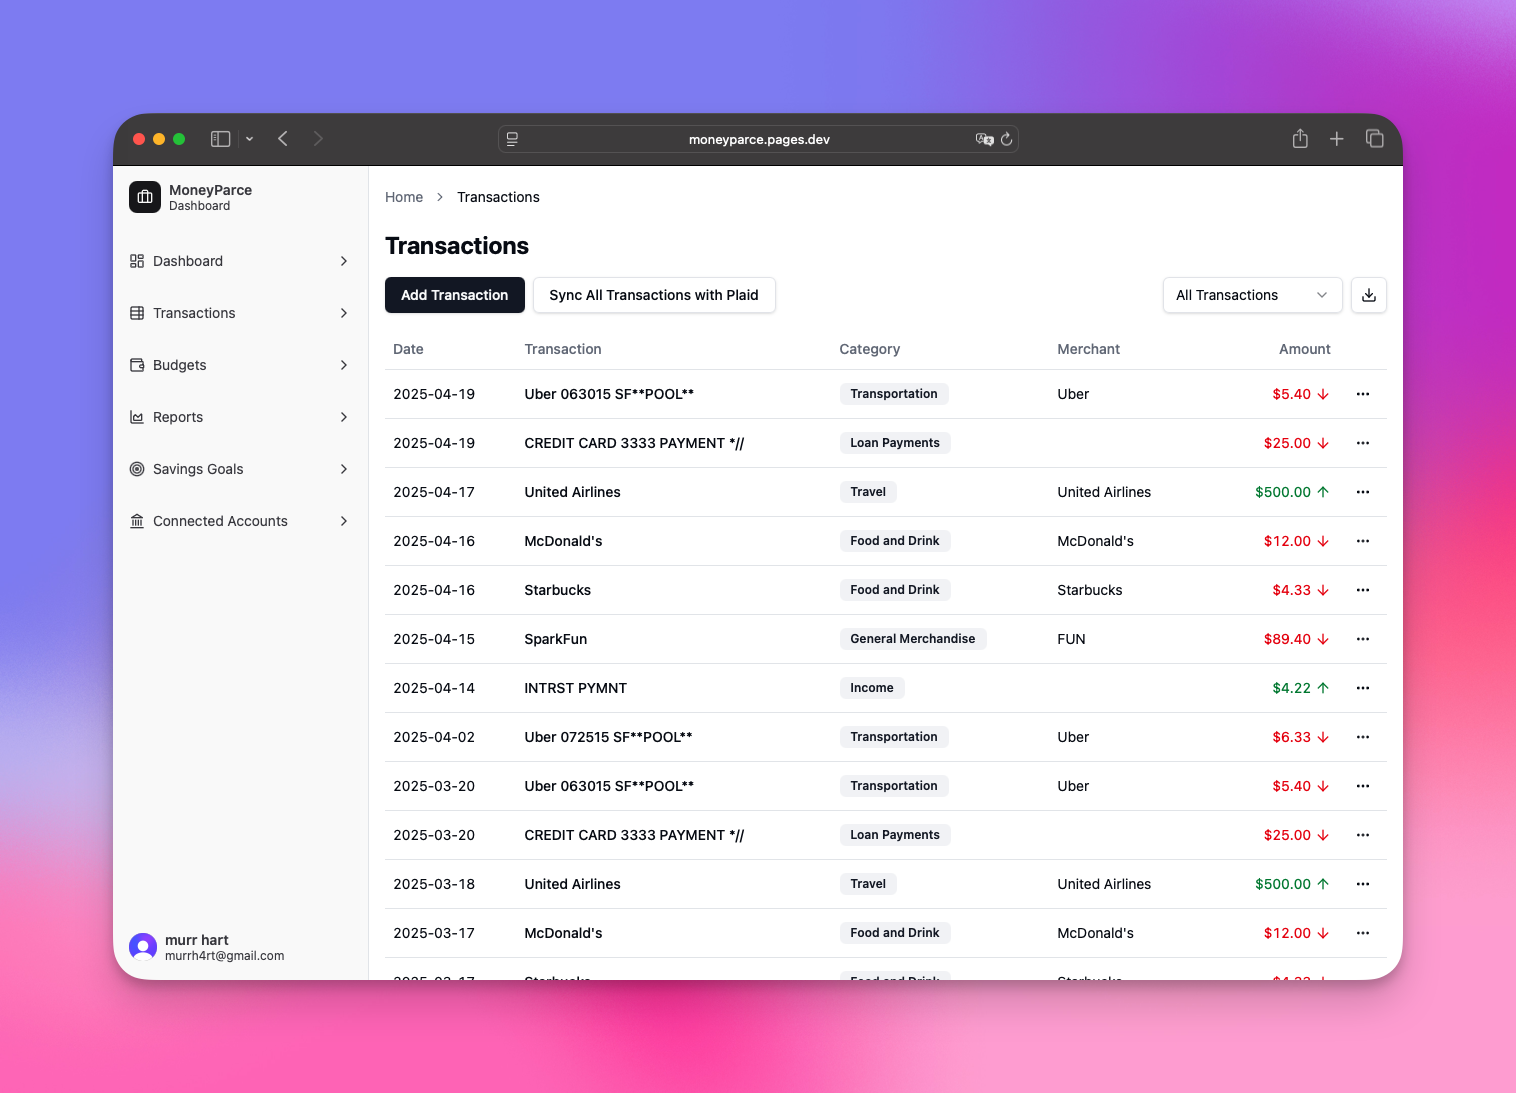Viewport: 1516px width, 1093px height.
Task: Toggle the Safari sidebar icon
Action: [x=221, y=139]
